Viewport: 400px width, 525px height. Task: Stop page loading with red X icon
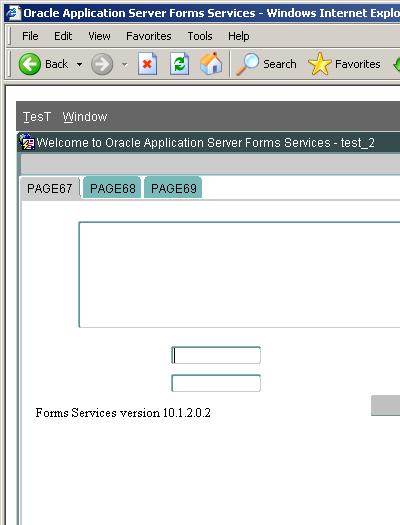point(147,64)
